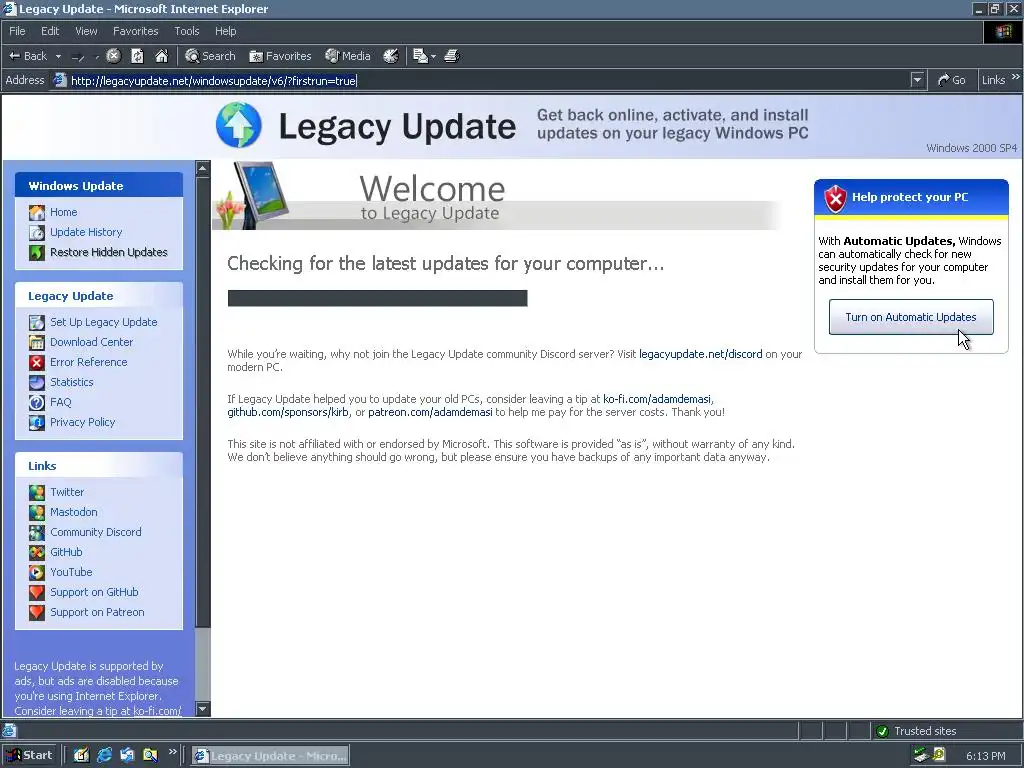The height and width of the screenshot is (768, 1024).
Task: Open the Favorites menu
Action: click(x=135, y=31)
